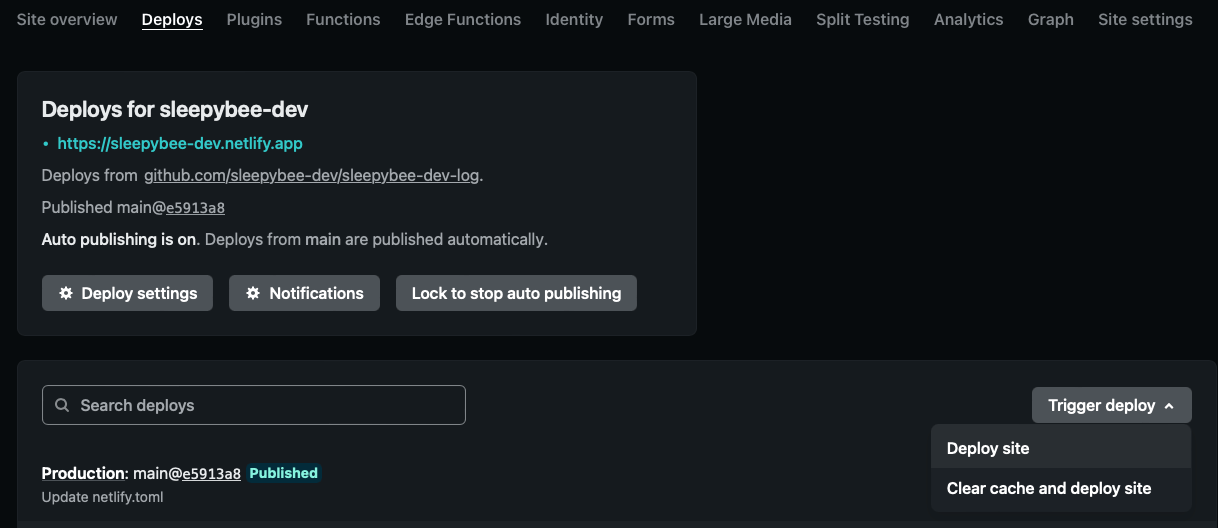Select the Deploys tab
This screenshot has height=528, width=1218.
[x=172, y=19]
